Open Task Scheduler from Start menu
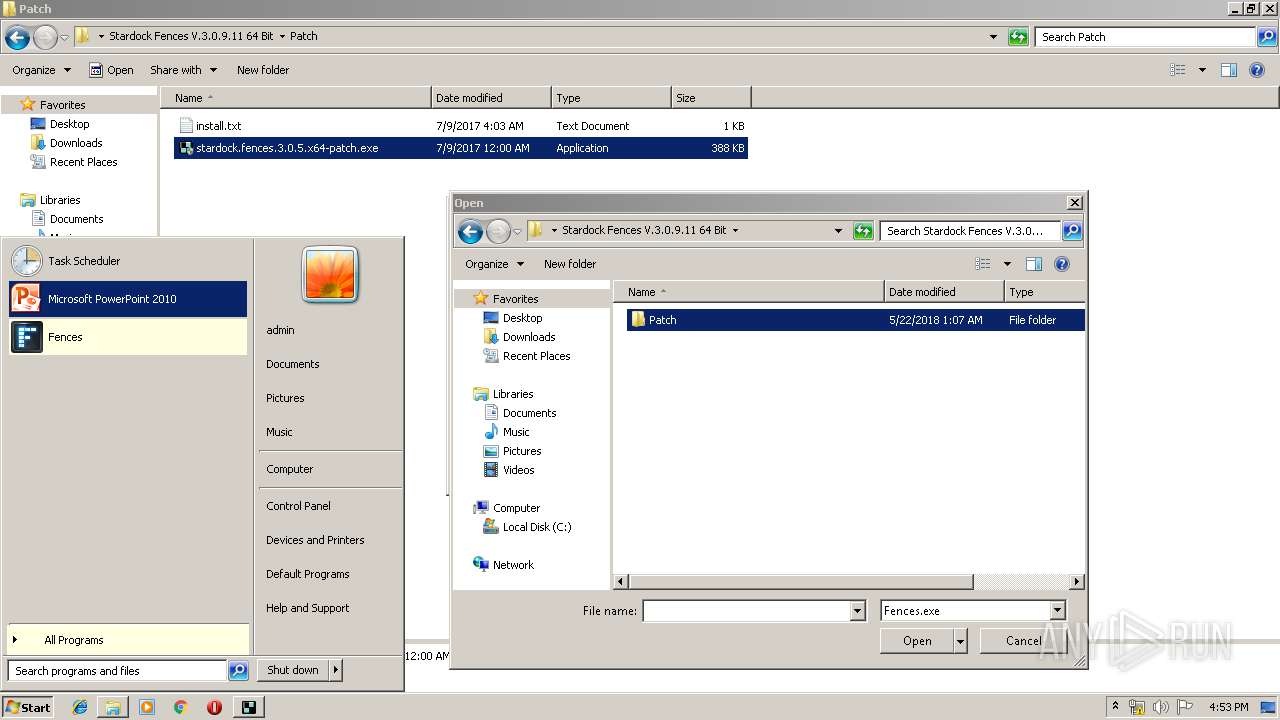 click(x=128, y=261)
